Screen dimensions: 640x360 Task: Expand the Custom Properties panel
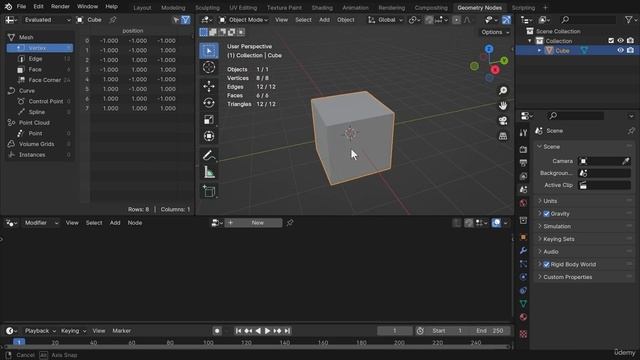pos(567,277)
